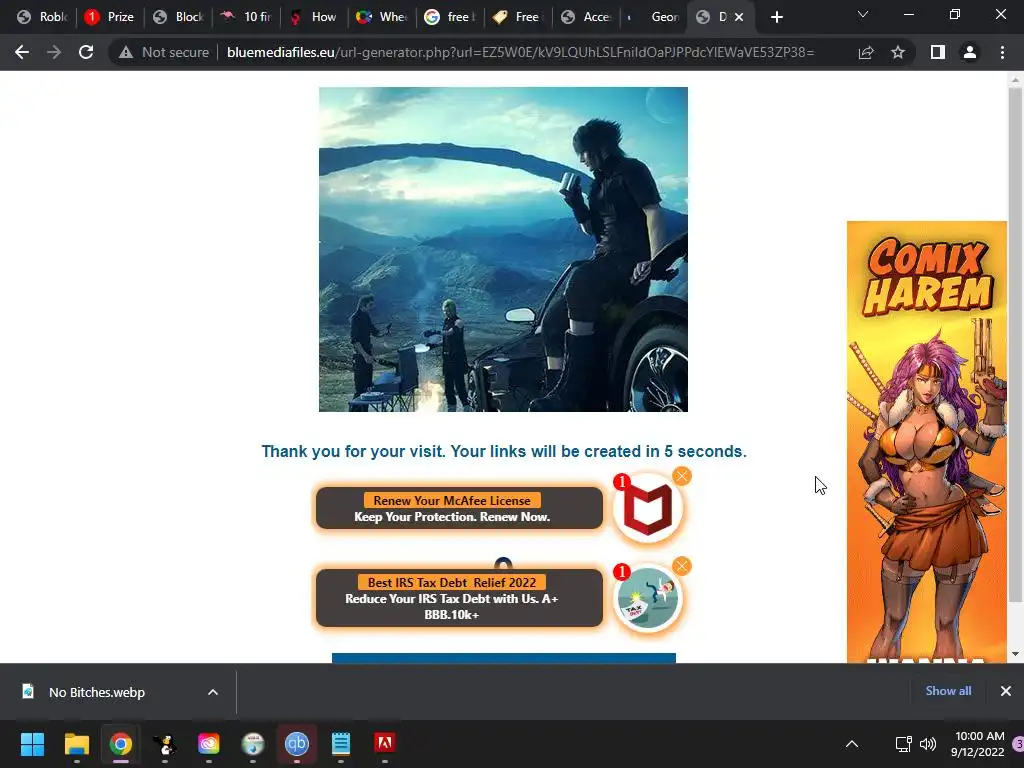
Task: Open the Creative Cloud taskbar app
Action: point(209,744)
